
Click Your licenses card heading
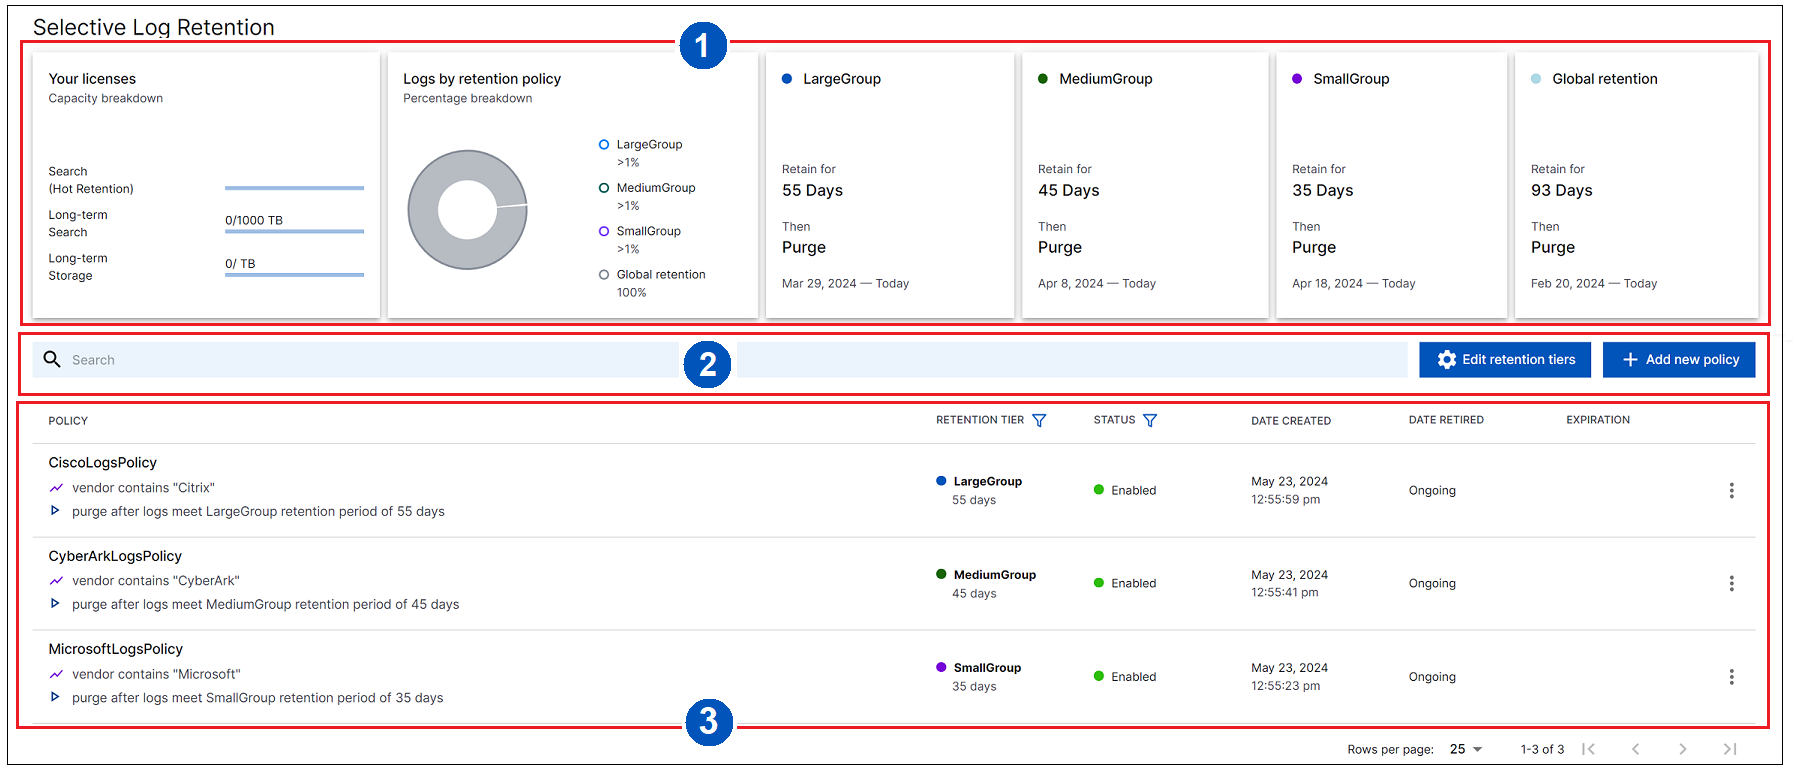pos(92,79)
